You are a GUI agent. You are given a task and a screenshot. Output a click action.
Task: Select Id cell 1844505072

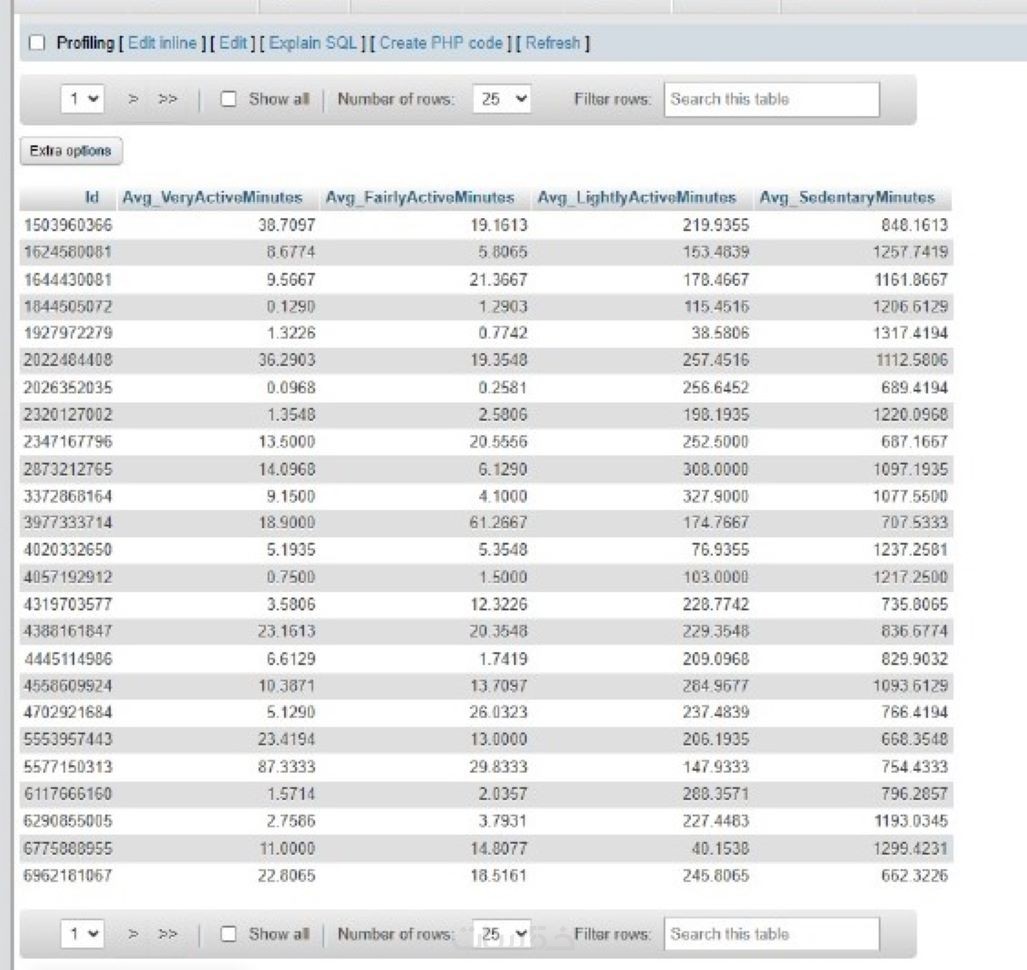[x=68, y=307]
